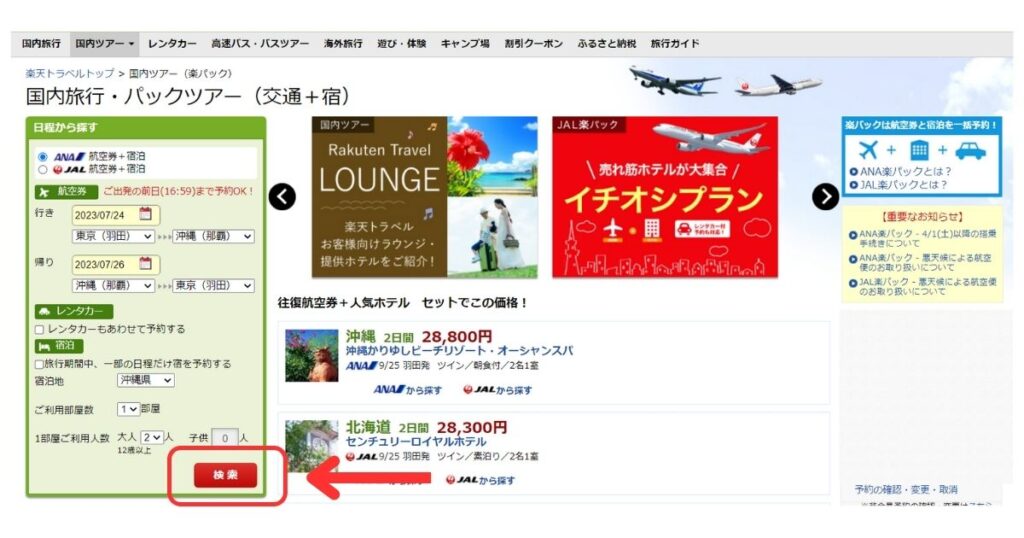Open the ふるさと納税 menu item
1024x538 pixels.
[x=607, y=44]
